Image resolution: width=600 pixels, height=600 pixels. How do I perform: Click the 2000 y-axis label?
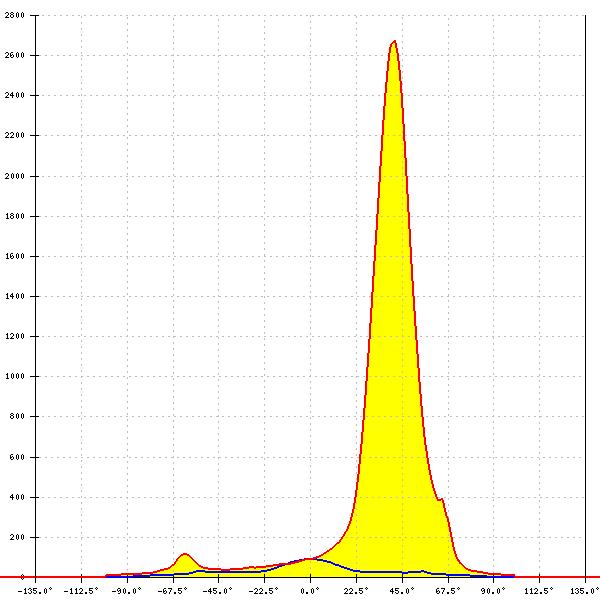[x=15, y=176]
